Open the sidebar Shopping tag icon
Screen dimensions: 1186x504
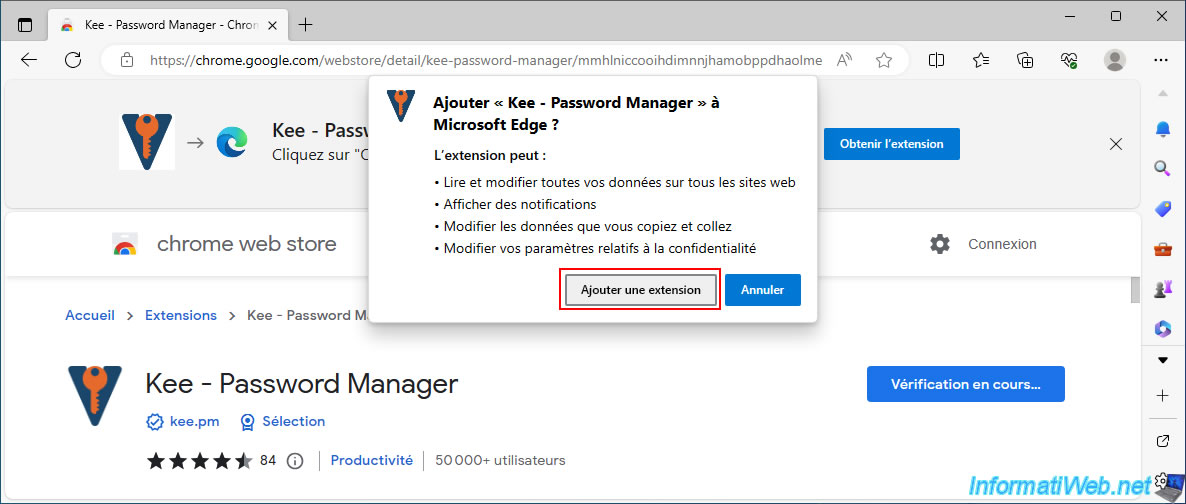(x=1162, y=208)
